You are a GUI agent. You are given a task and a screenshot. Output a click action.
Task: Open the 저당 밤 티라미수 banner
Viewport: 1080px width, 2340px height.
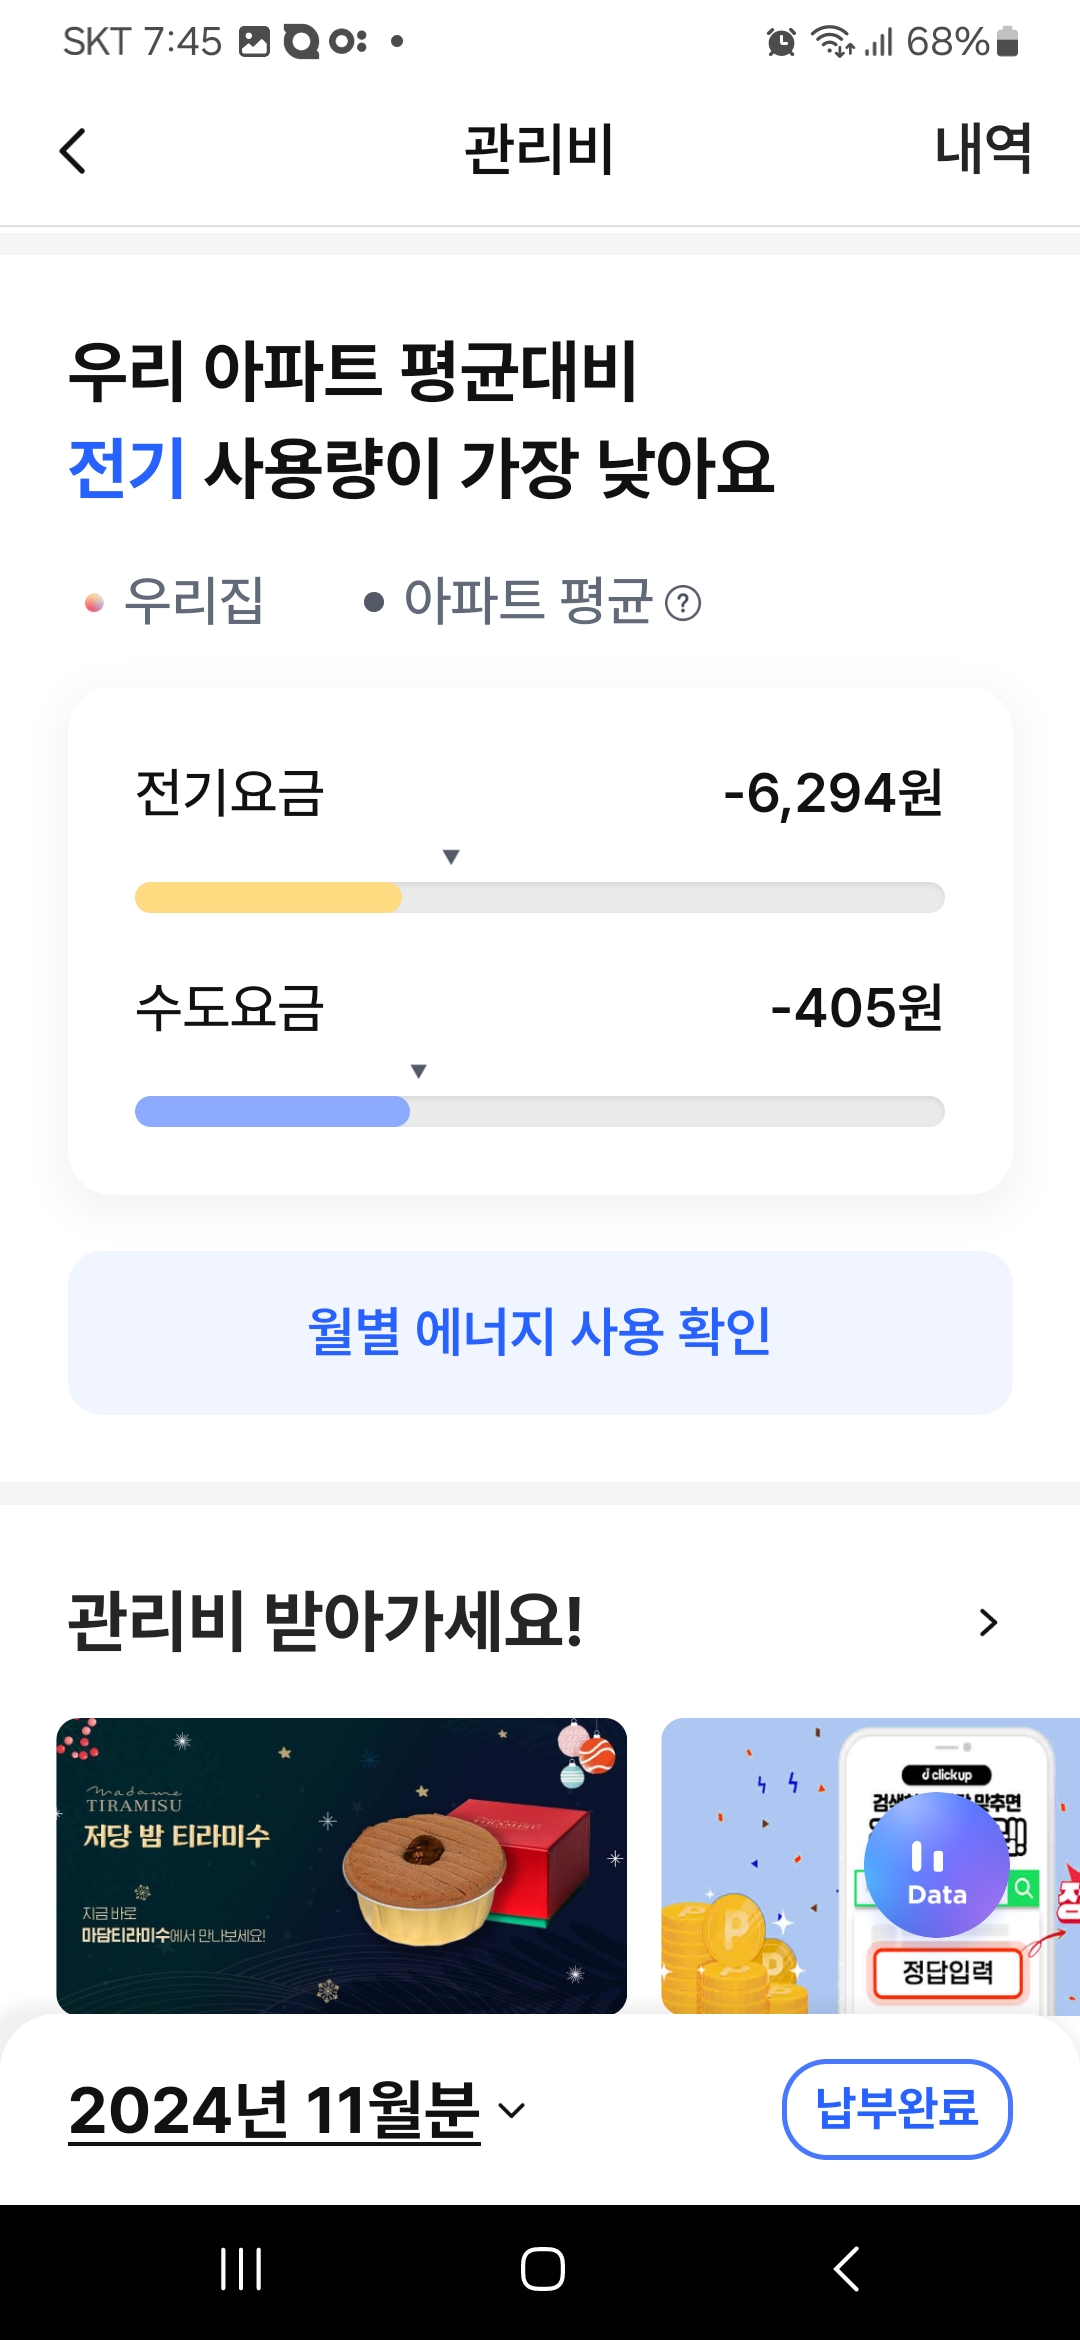tap(341, 1865)
